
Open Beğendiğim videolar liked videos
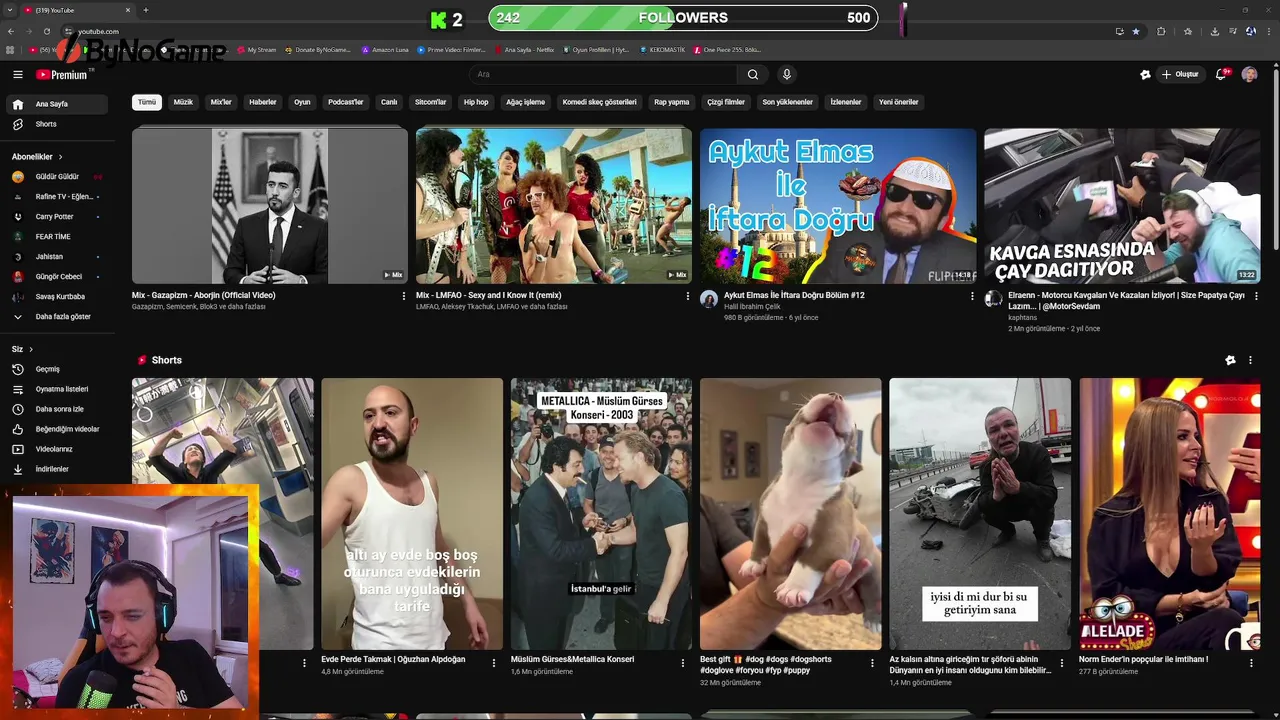click(58, 429)
